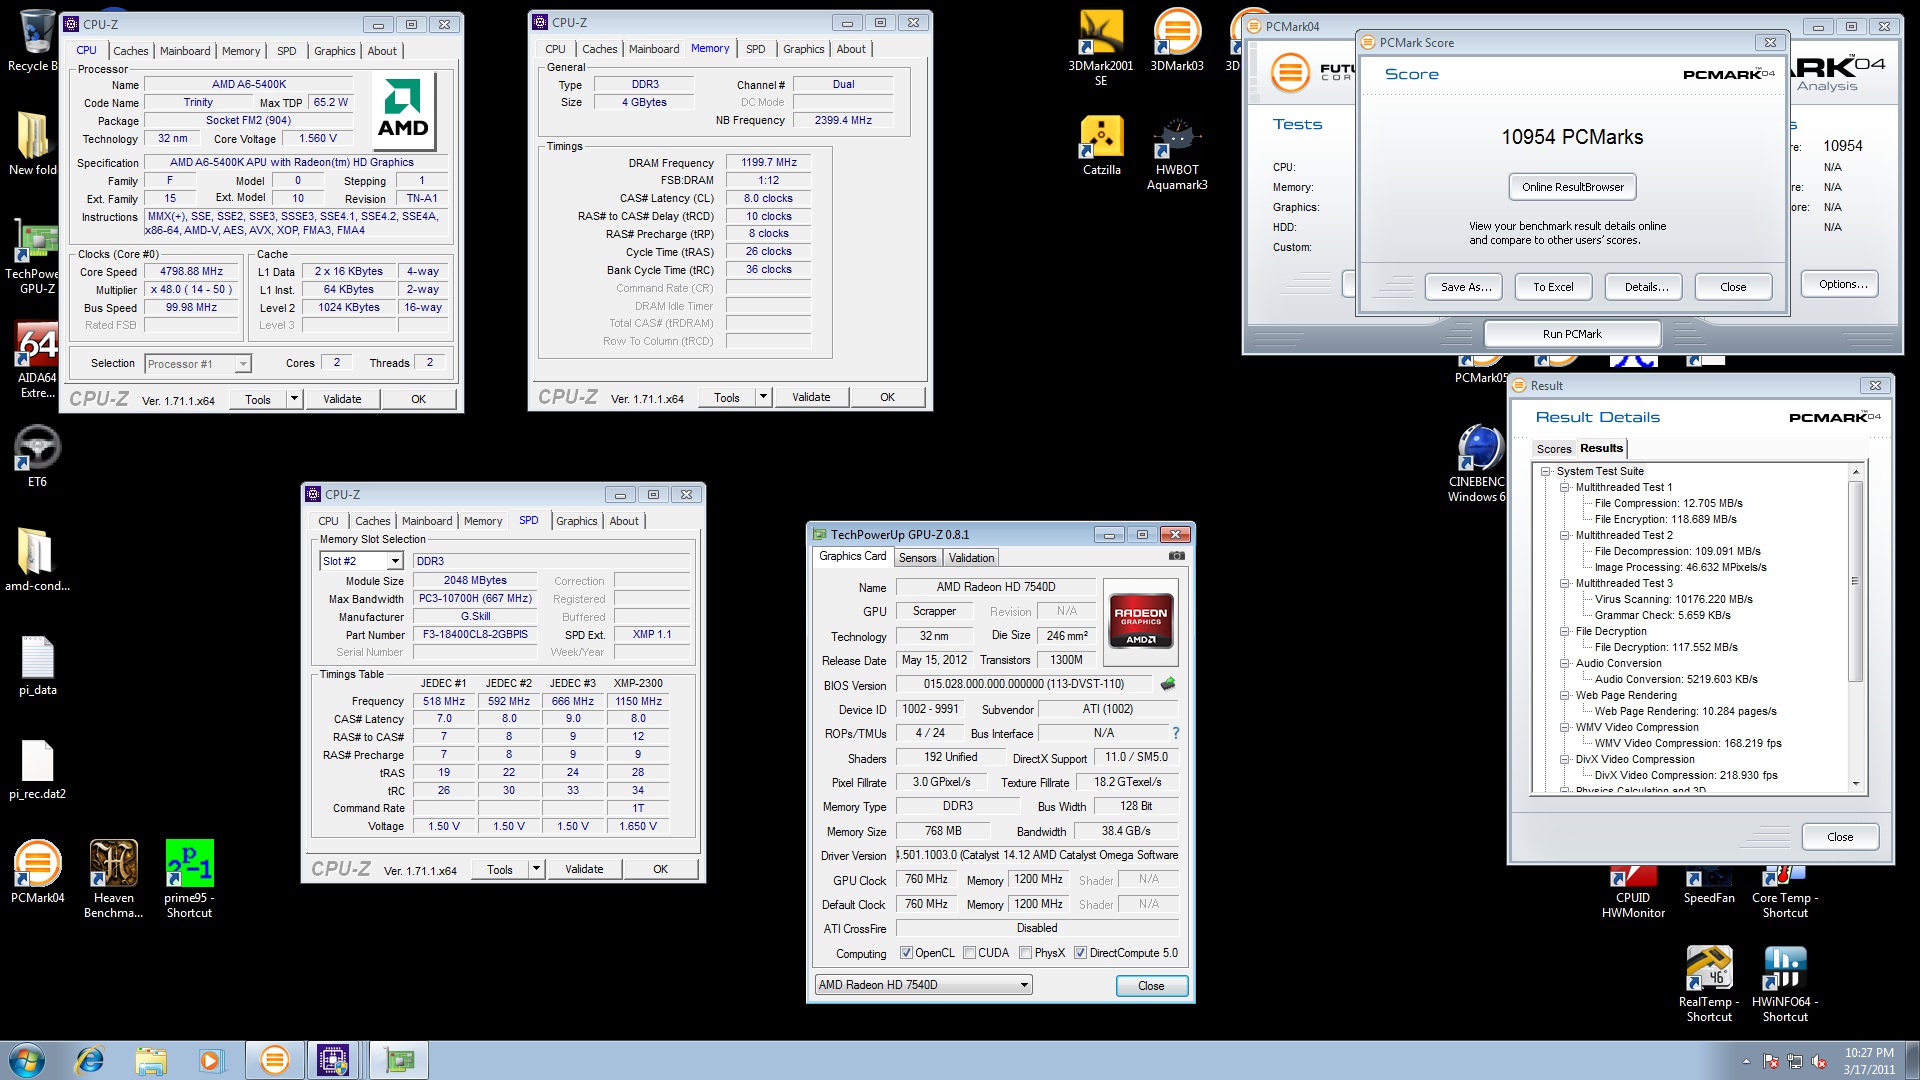Open Internet Explorer from the taskbar
The width and height of the screenshot is (1920, 1080).
(90, 1060)
